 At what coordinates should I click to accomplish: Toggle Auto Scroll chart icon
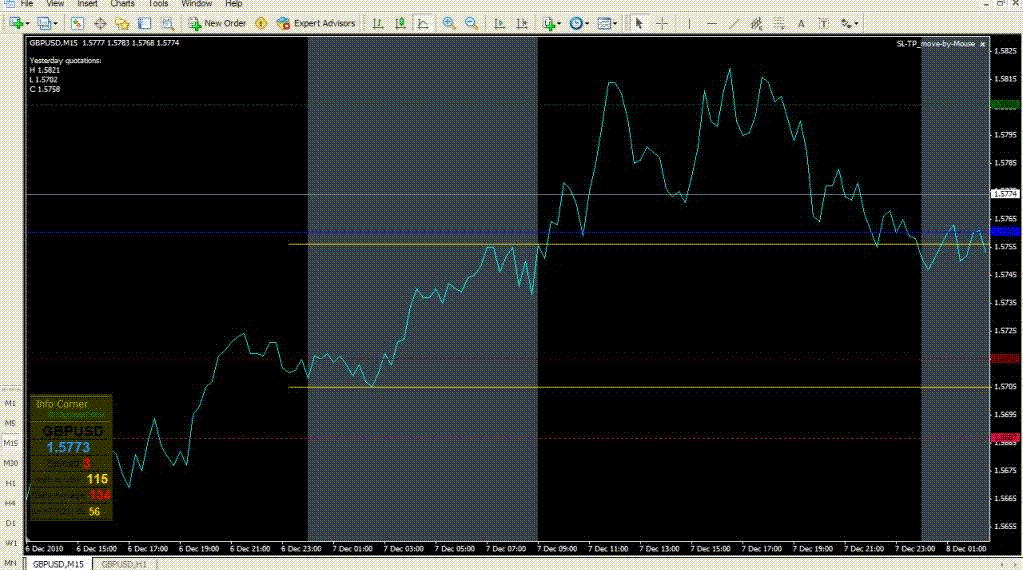coord(499,23)
